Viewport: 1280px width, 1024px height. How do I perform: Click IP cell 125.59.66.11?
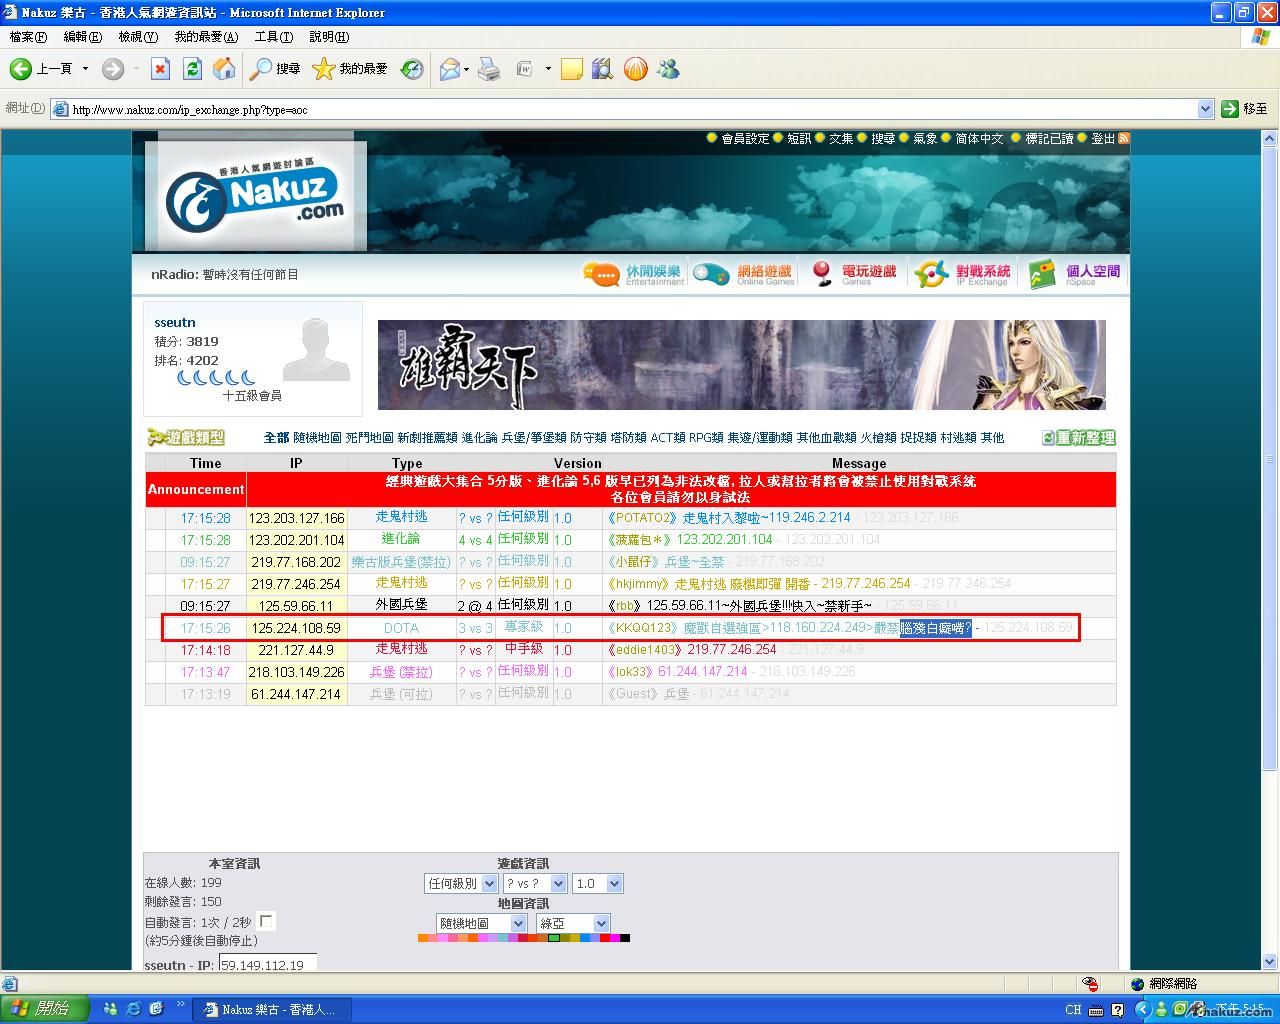point(296,606)
